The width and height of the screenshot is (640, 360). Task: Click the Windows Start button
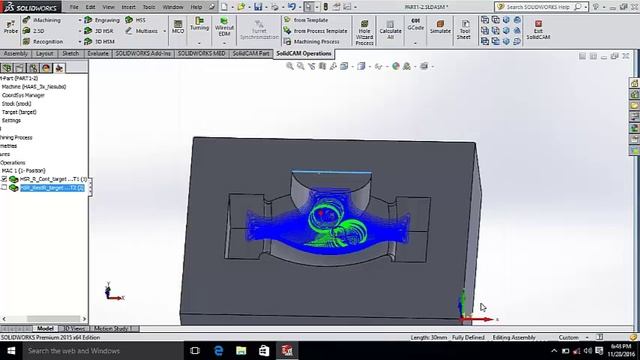click(11, 351)
